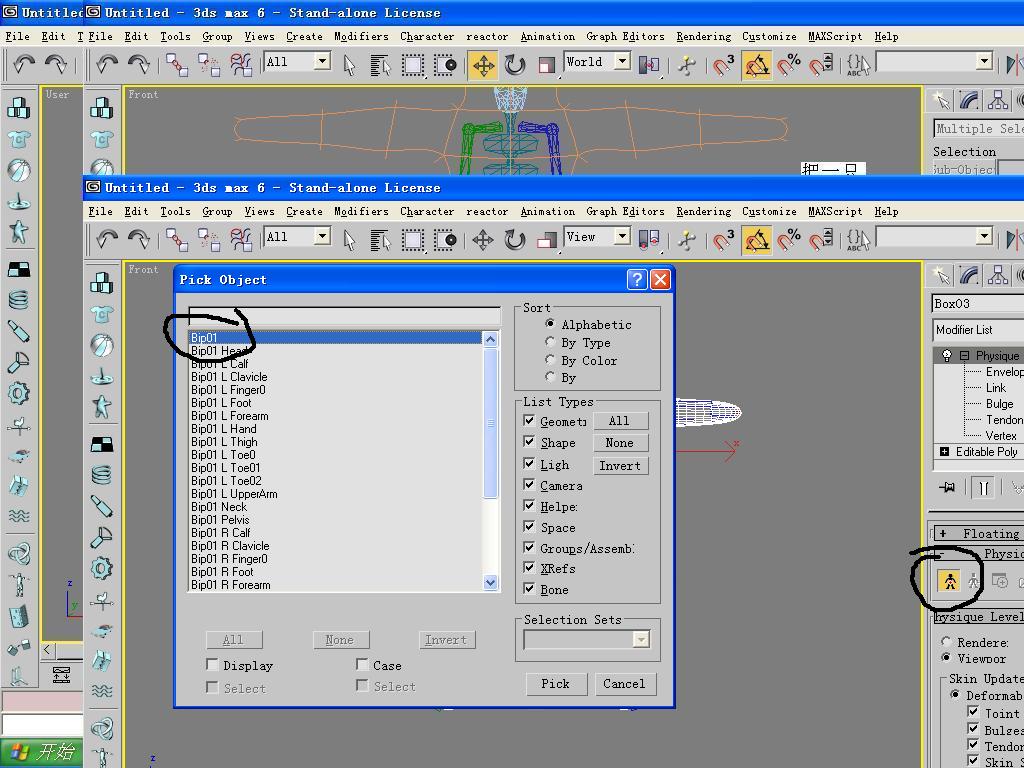The image size is (1024, 768).
Task: Uncheck Bone in List Types
Action: [530, 589]
